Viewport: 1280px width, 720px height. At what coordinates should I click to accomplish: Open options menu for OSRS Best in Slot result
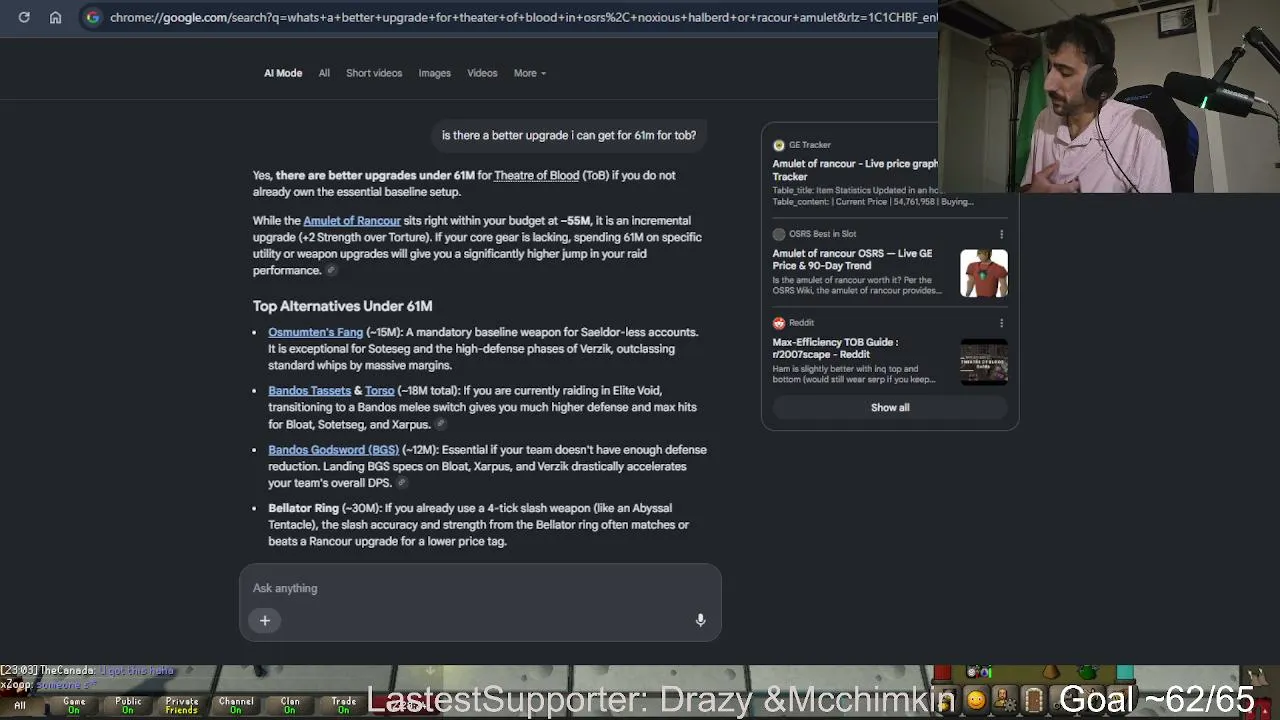point(1001,235)
